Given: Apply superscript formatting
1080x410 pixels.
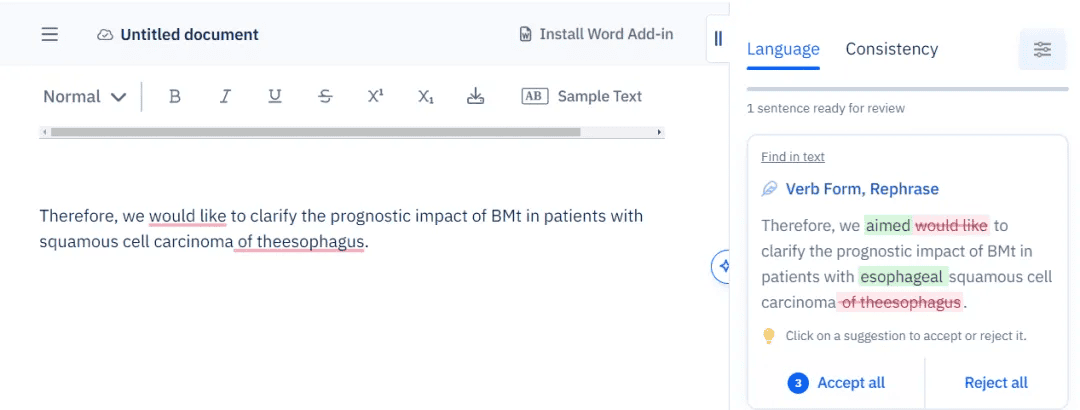Looking at the screenshot, I should coord(375,96).
